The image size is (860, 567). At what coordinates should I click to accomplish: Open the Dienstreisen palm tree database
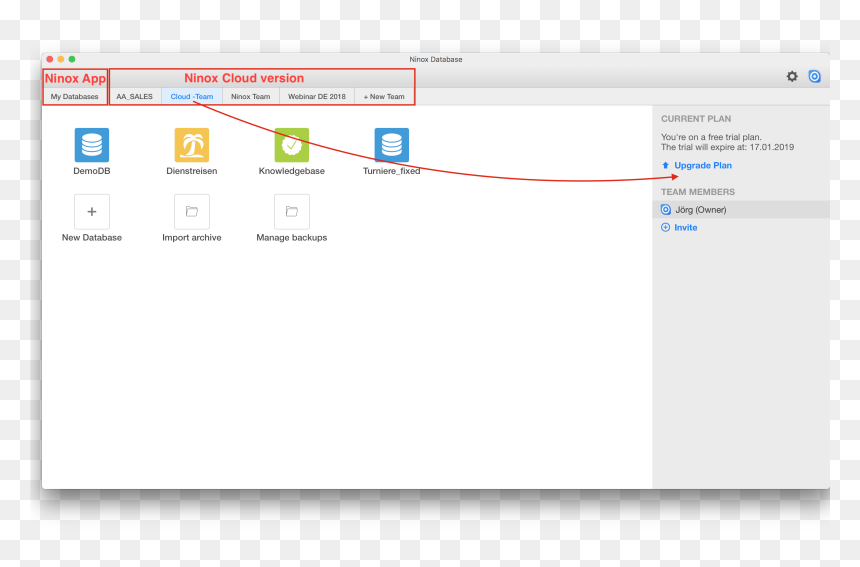pyautogui.click(x=191, y=145)
